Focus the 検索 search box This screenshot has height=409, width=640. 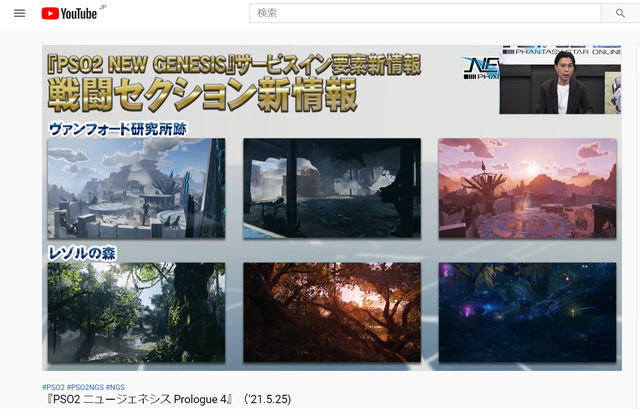pyautogui.click(x=425, y=13)
